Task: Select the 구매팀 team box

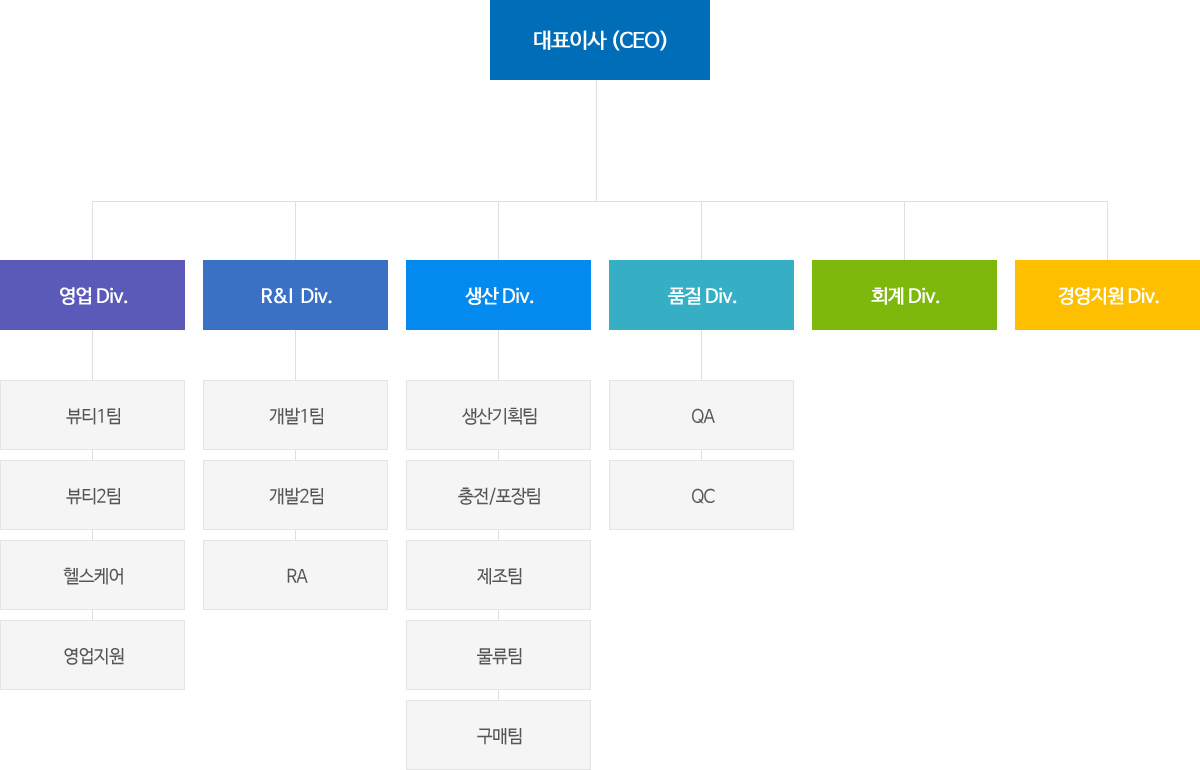Action: tap(498, 735)
